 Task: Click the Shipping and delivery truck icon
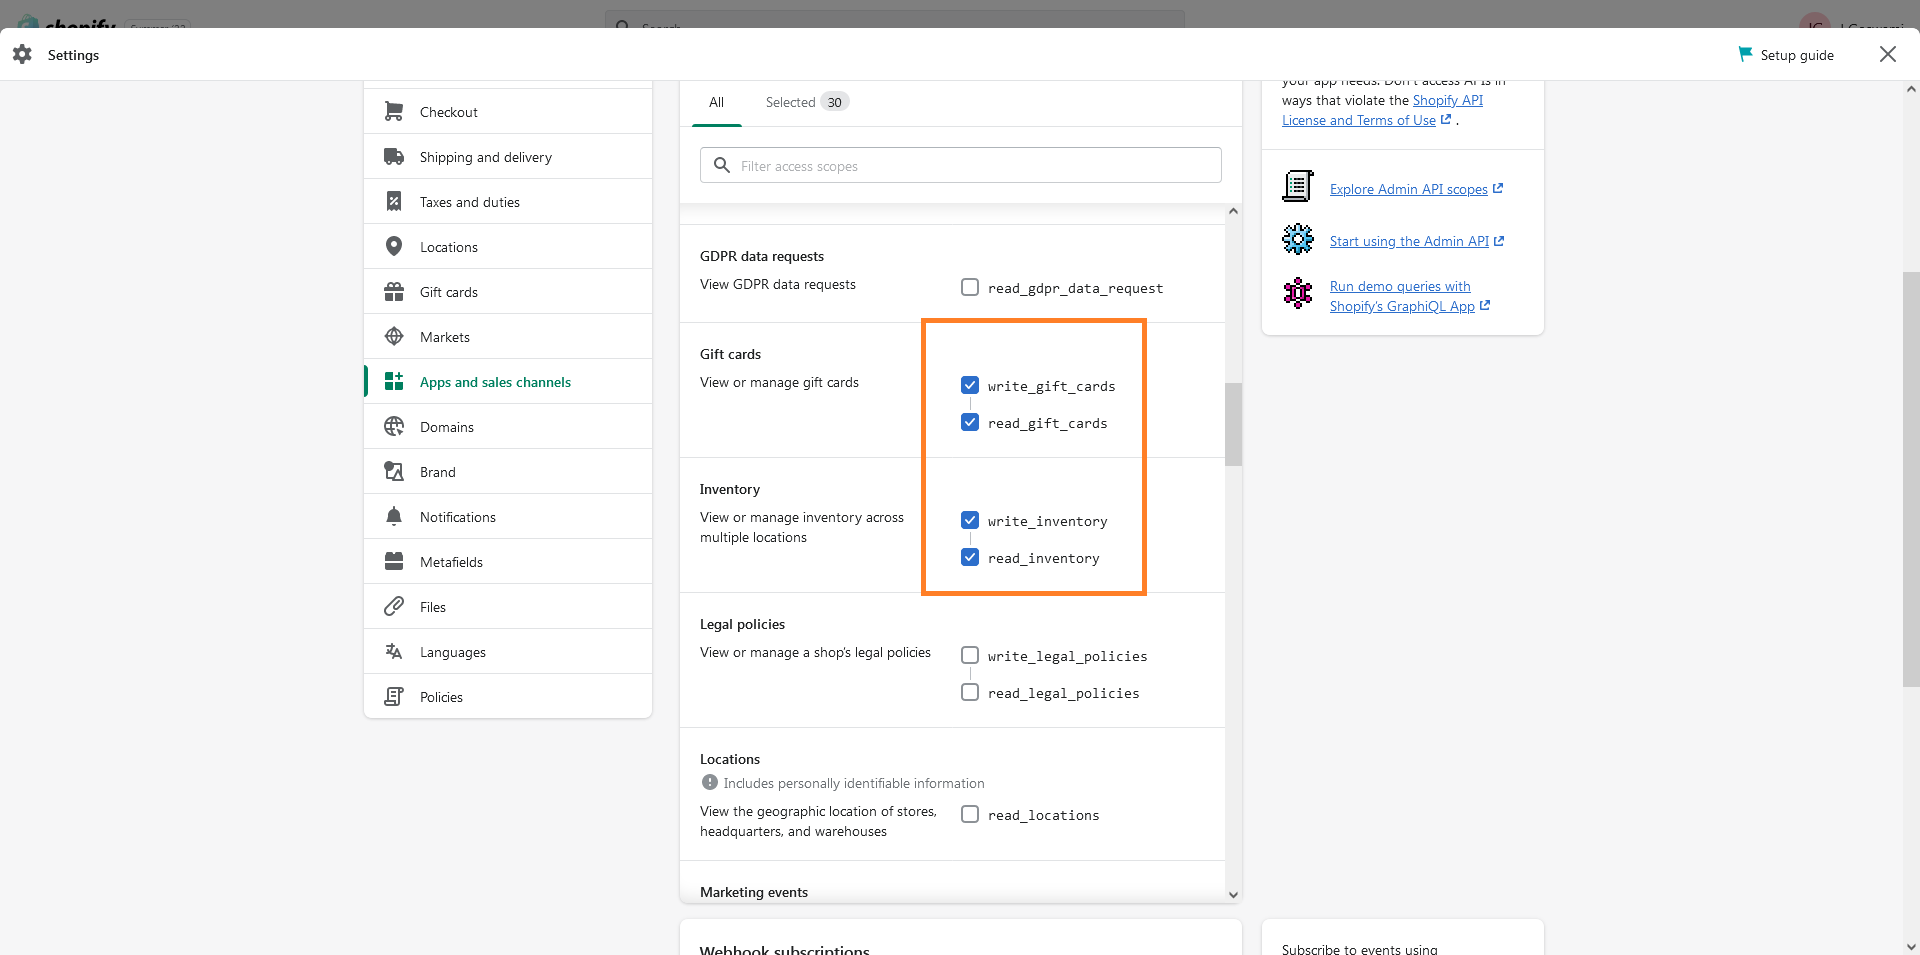394,157
